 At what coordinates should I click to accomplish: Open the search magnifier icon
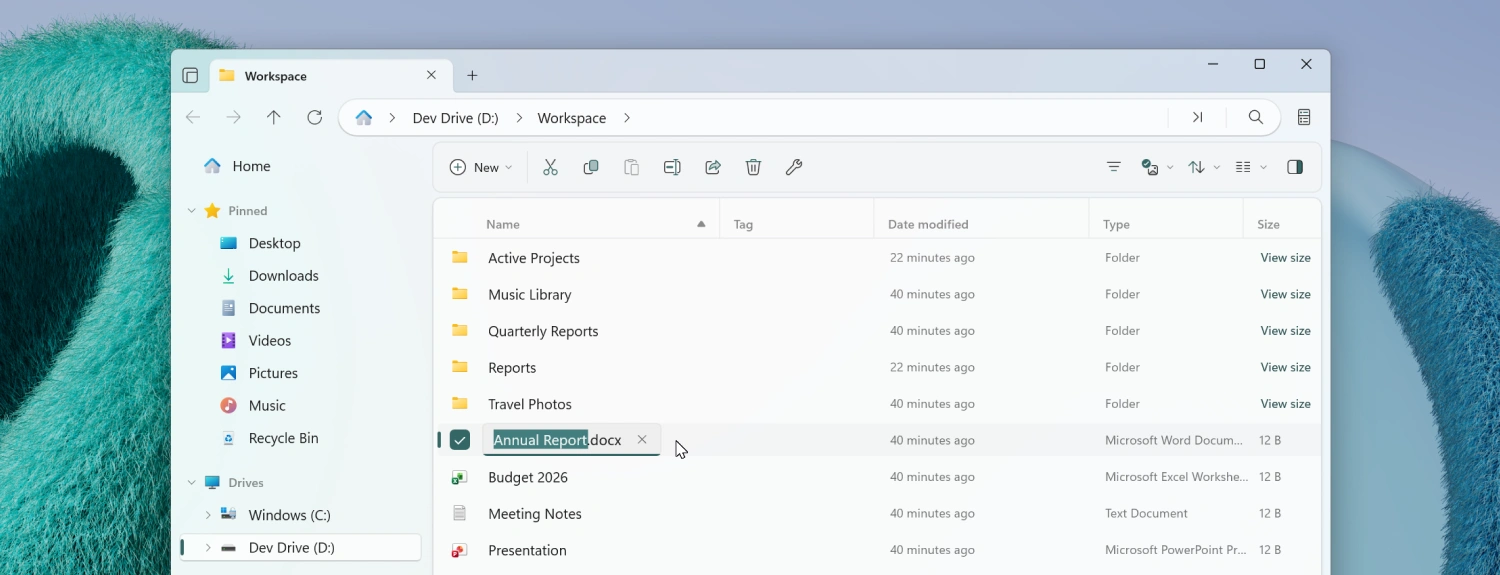(x=1256, y=118)
